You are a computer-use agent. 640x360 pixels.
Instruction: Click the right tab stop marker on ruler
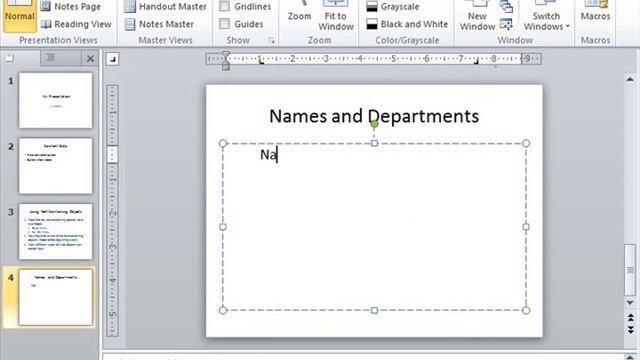[x=476, y=61]
